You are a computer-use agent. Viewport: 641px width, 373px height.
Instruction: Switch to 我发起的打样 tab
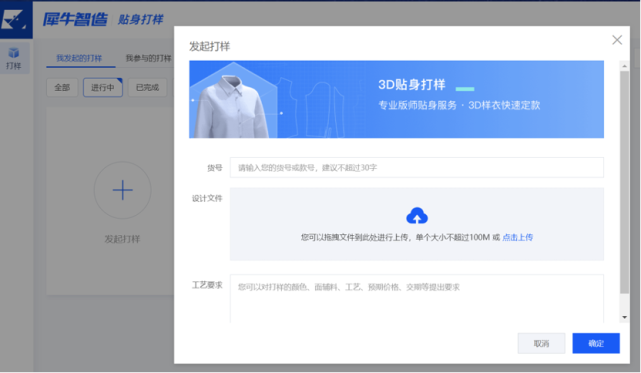[x=79, y=58]
